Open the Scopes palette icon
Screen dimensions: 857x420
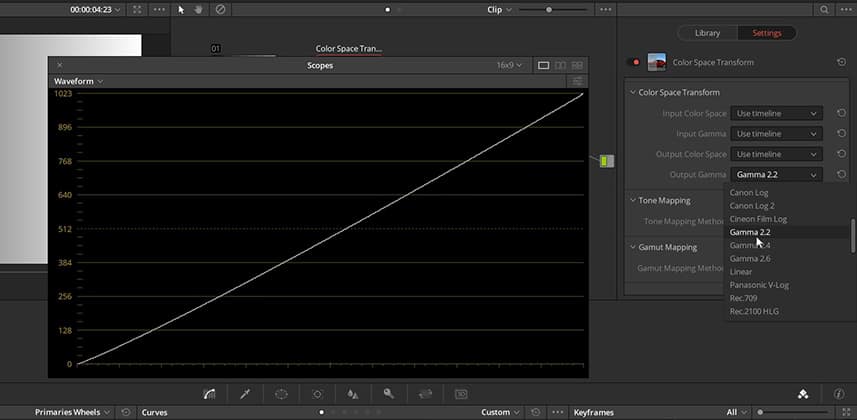pos(803,394)
